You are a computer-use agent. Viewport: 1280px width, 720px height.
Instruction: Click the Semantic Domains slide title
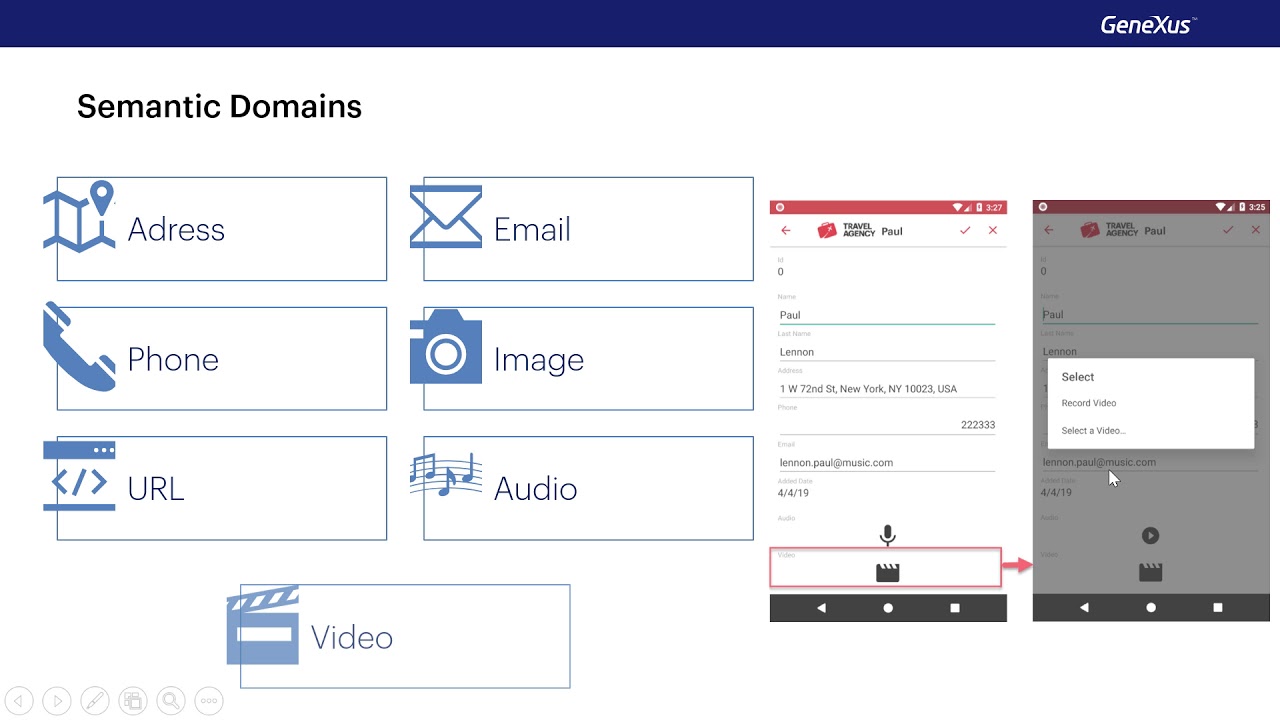(x=219, y=107)
